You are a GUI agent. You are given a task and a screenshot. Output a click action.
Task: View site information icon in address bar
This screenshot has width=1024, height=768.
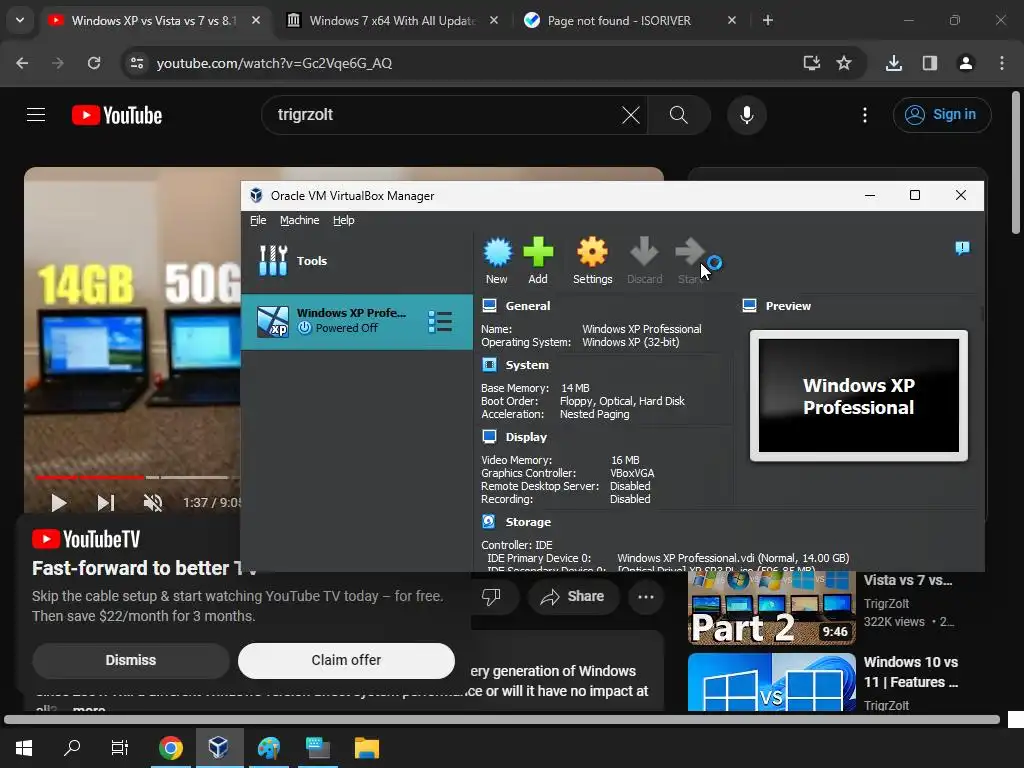[137, 63]
